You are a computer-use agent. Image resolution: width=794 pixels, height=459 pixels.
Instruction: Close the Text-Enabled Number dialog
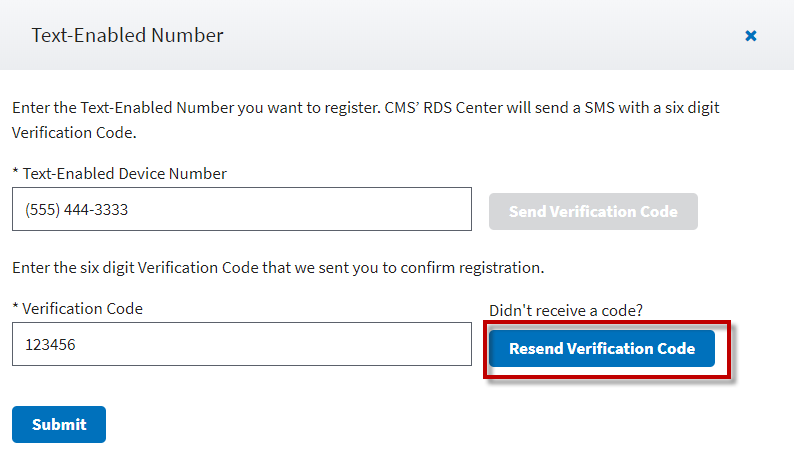click(751, 35)
